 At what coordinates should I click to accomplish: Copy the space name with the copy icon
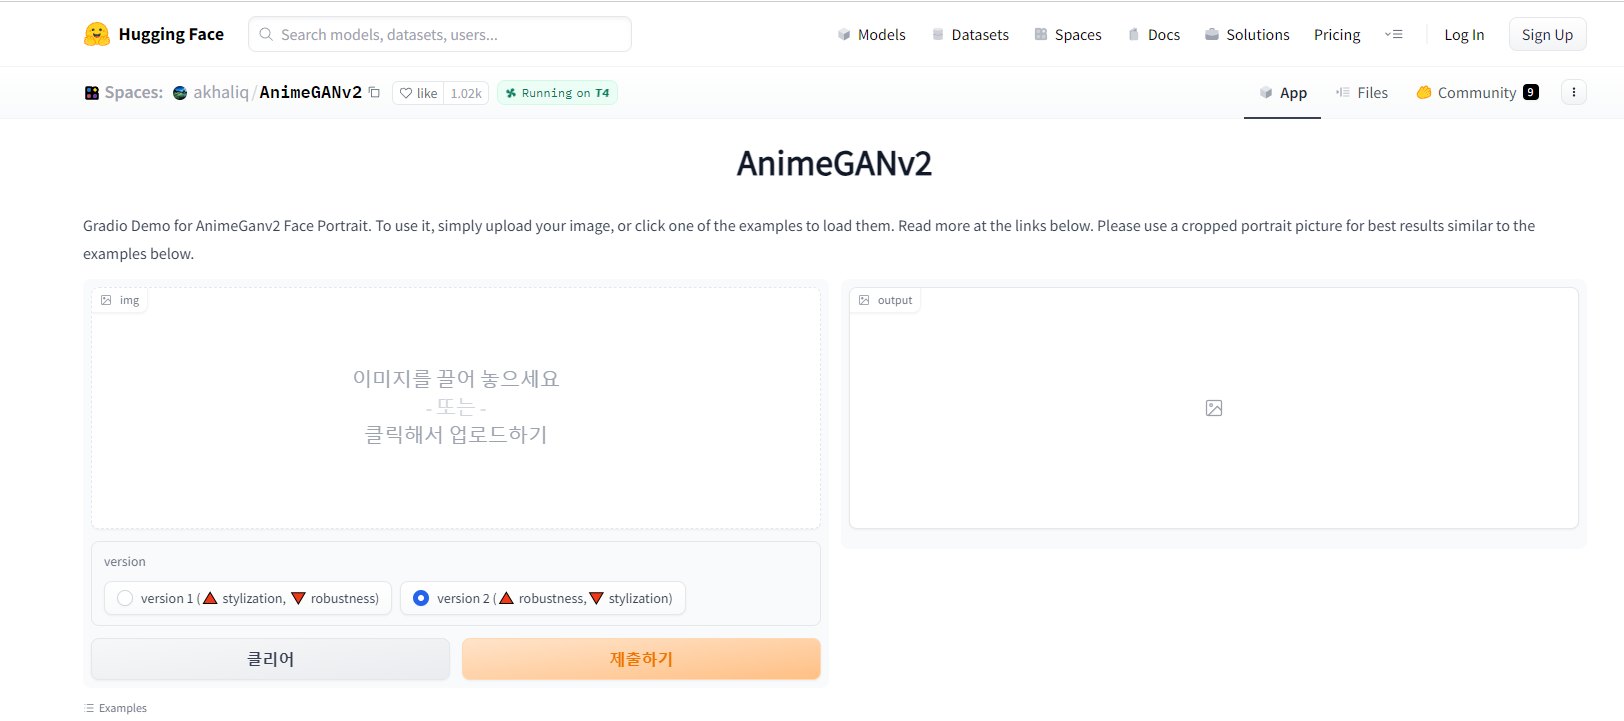(374, 92)
